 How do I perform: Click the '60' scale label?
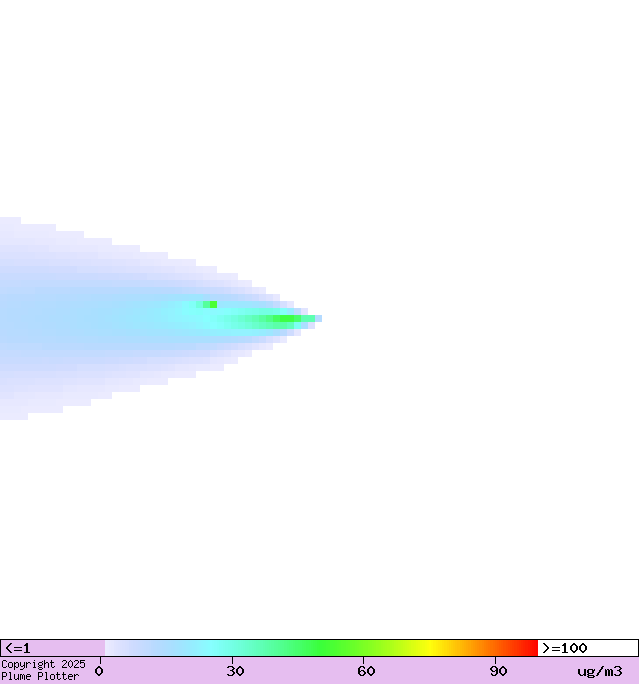pyautogui.click(x=366, y=671)
